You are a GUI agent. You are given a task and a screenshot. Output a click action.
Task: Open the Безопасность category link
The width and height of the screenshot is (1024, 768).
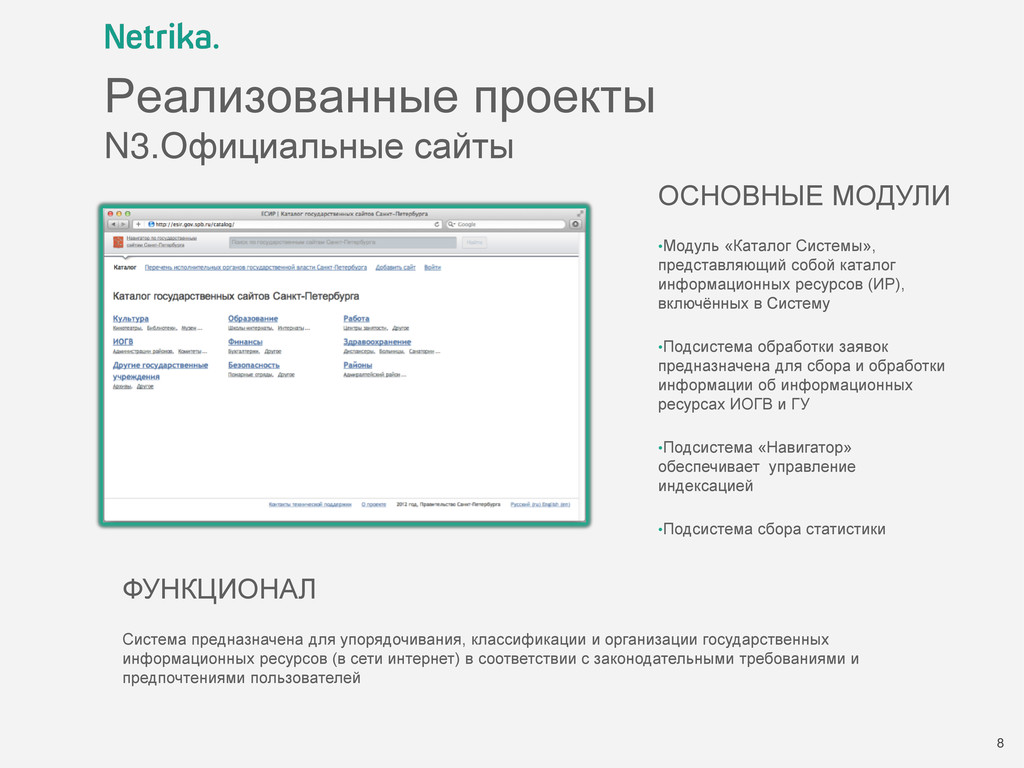pyautogui.click(x=253, y=365)
